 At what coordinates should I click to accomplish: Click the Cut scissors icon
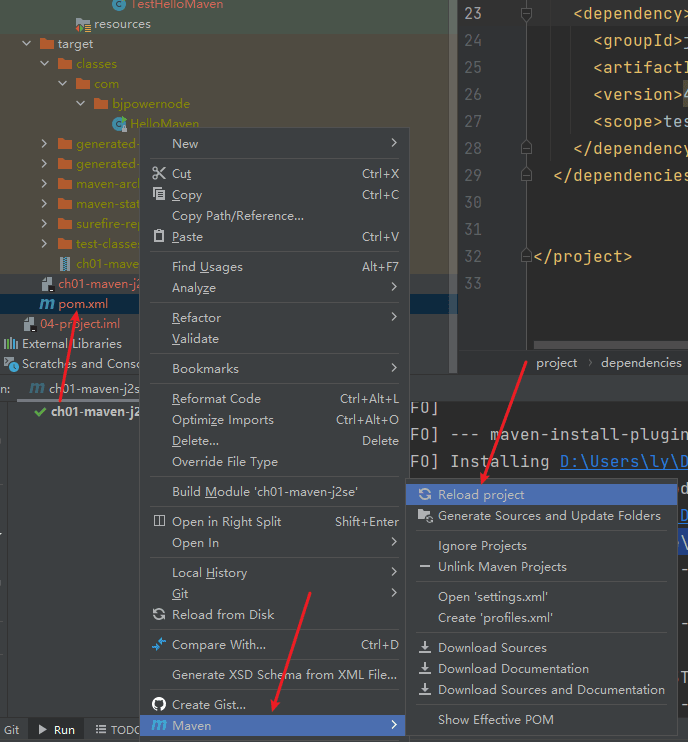(159, 174)
